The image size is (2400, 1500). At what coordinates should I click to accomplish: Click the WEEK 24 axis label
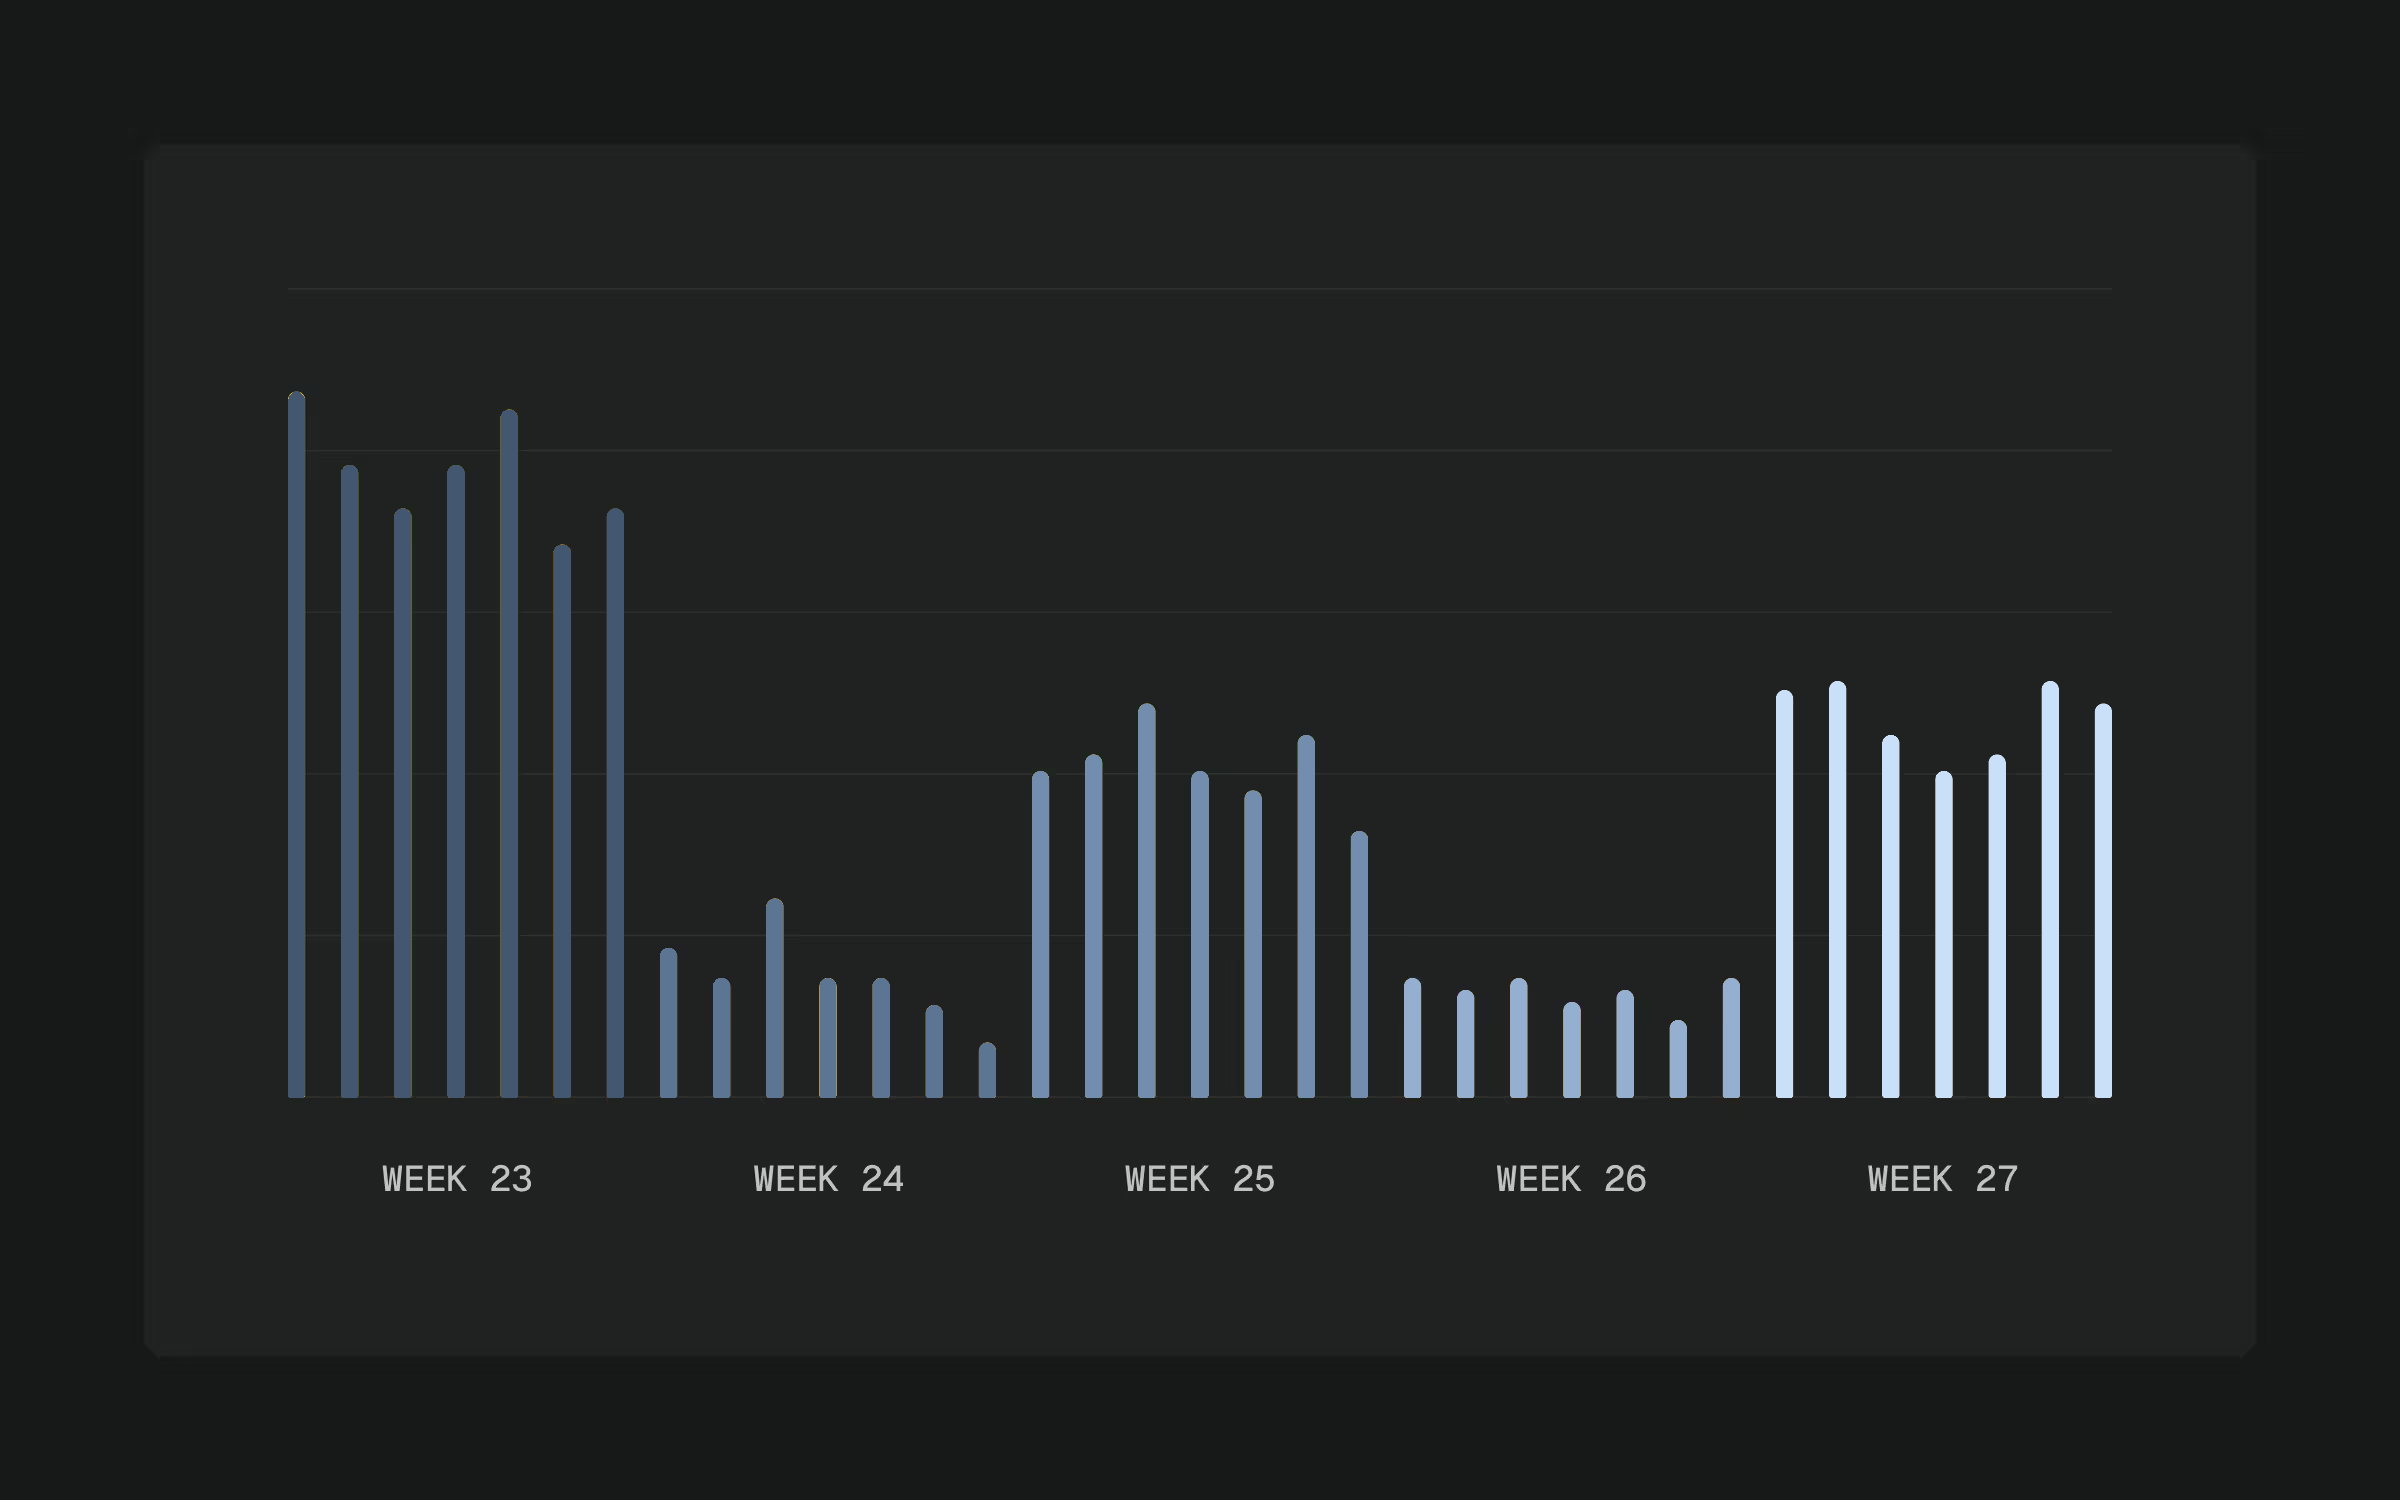click(828, 1180)
